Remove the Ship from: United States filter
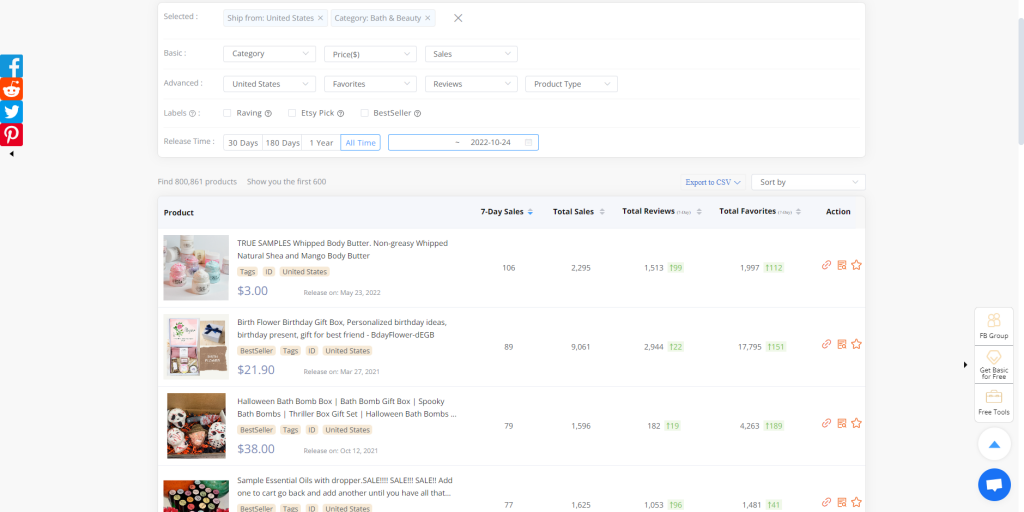Viewport: 1024px width, 512px height. (320, 18)
